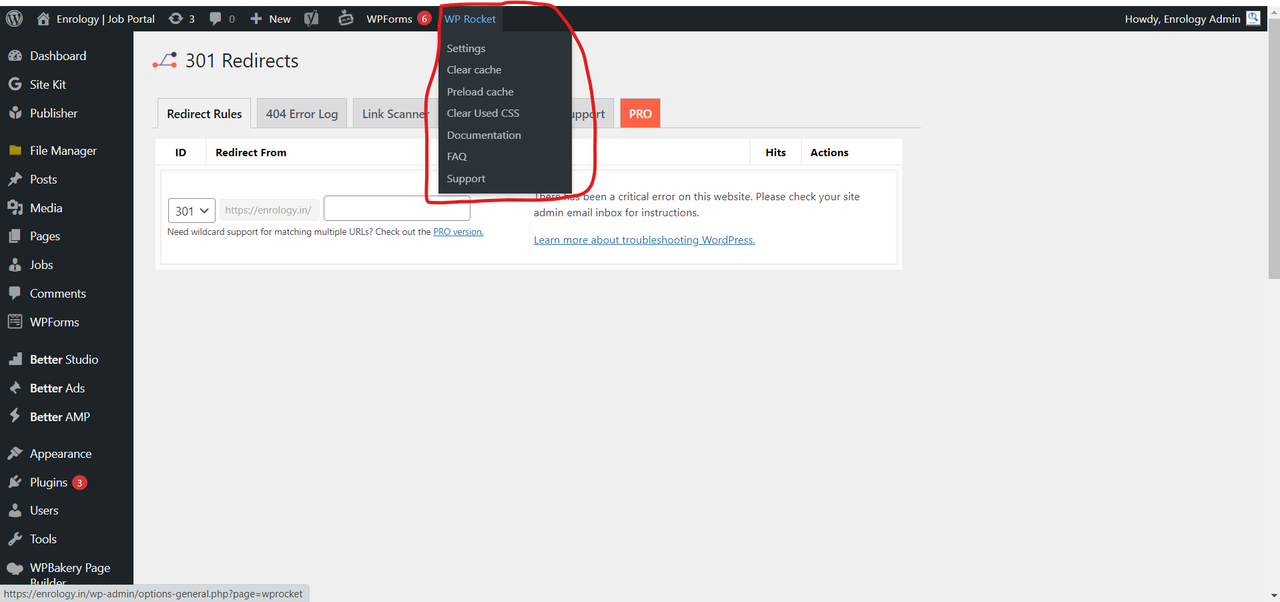Open the Yoast SEO icon in admin bar
The width and height of the screenshot is (1280, 602).
click(x=312, y=18)
